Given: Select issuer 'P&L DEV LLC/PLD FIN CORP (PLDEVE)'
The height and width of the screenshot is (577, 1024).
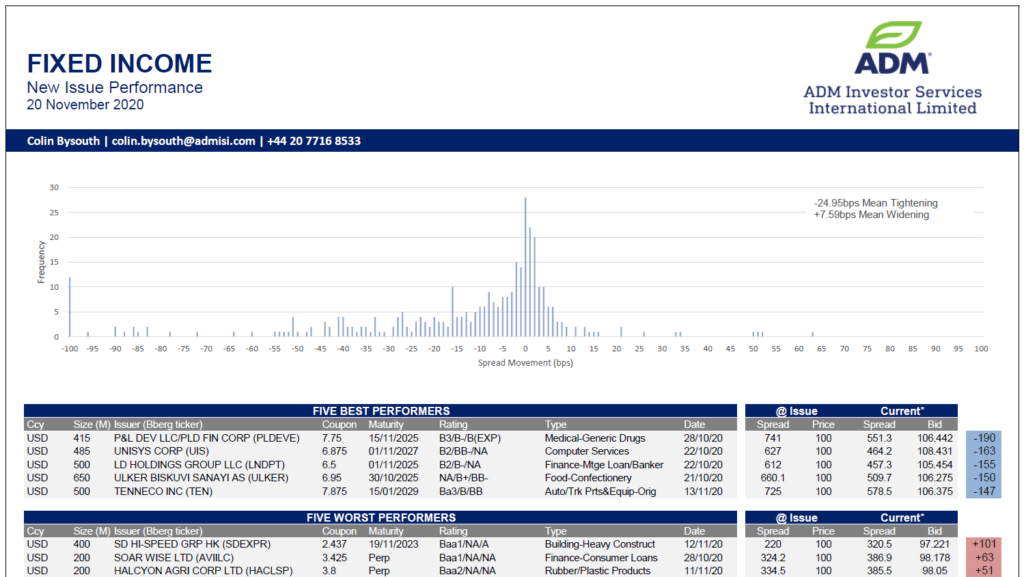Looking at the screenshot, I should point(206,439).
